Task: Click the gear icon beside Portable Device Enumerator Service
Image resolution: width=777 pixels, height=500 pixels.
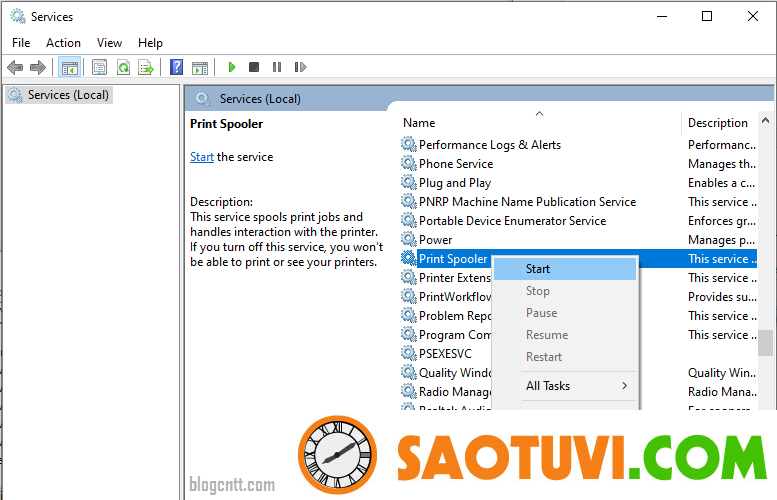Action: [408, 220]
